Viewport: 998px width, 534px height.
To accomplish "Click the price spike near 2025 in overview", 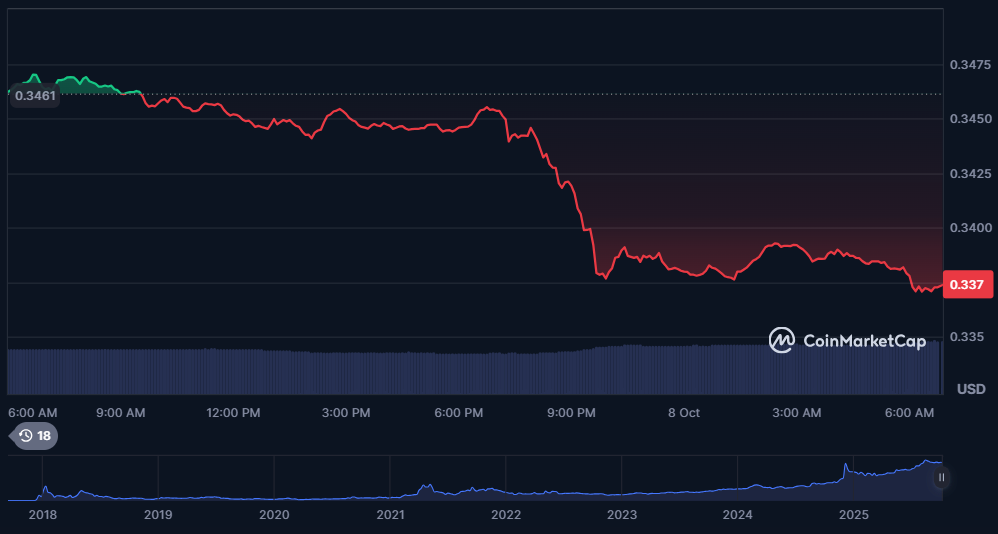I will [846, 468].
